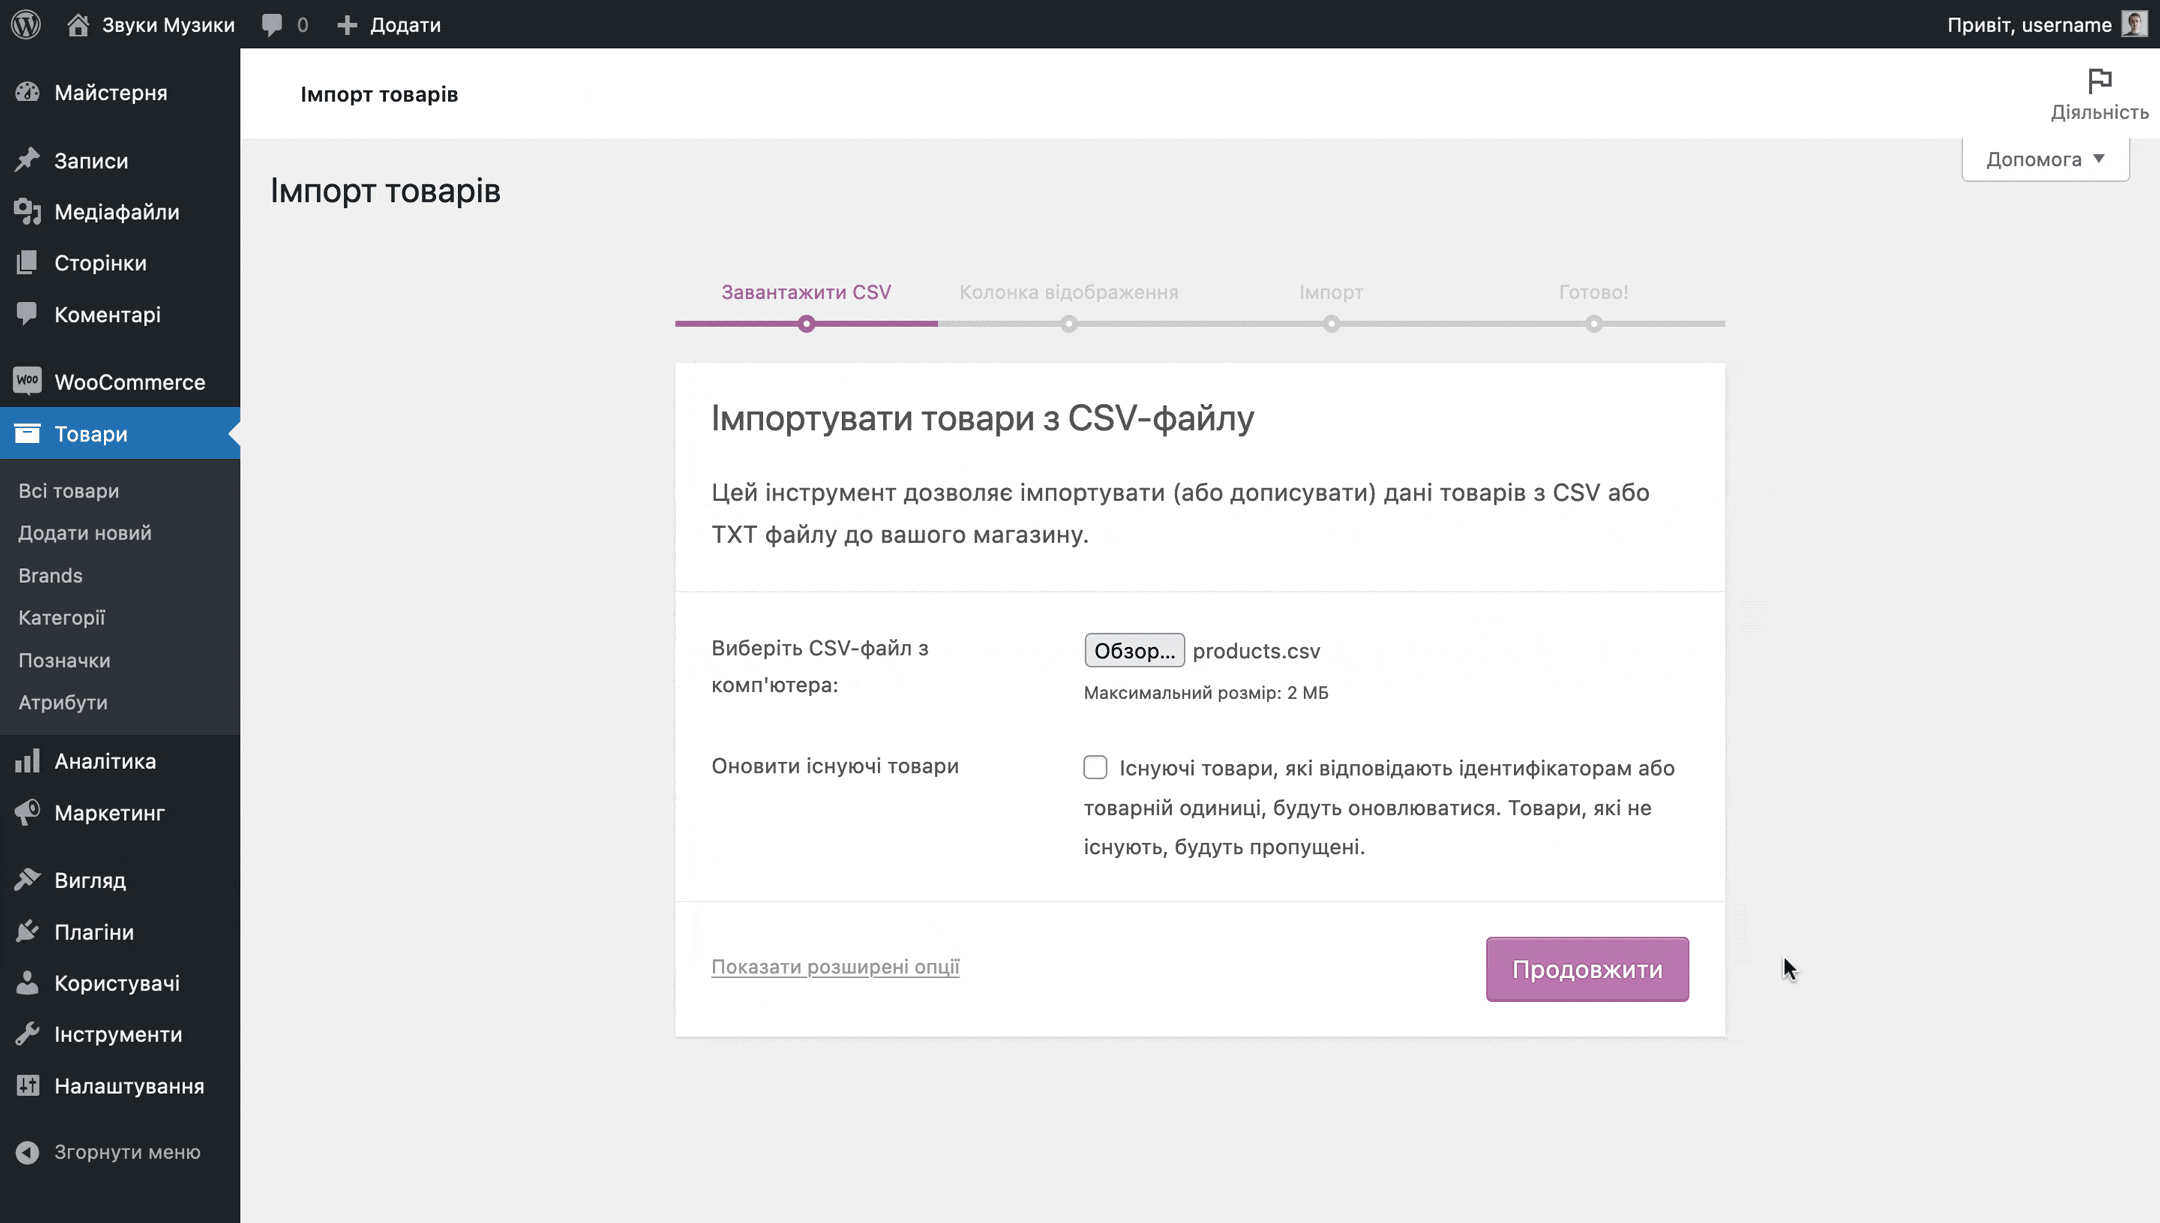Click the Максимальний розмір: 2 МБ text

click(1206, 693)
